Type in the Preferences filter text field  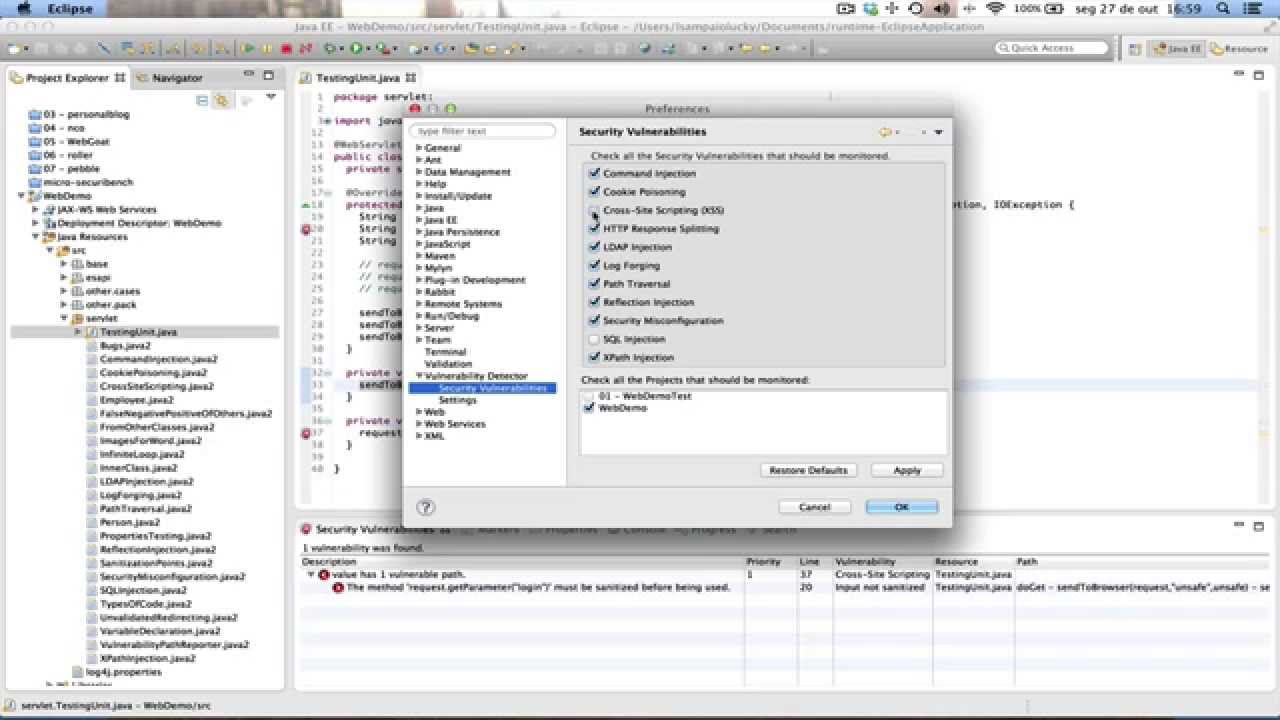click(x=483, y=130)
